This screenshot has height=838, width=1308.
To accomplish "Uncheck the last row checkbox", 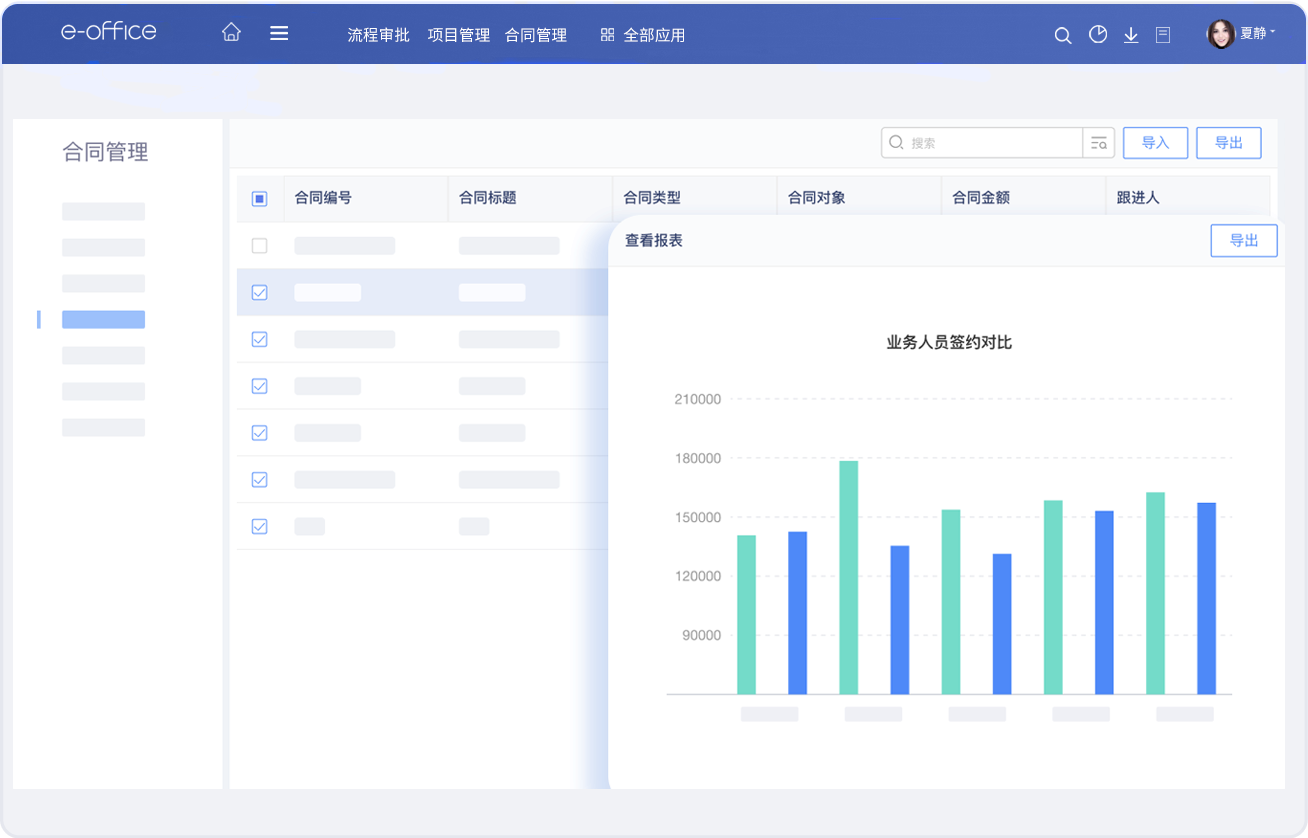I will (x=259, y=526).
